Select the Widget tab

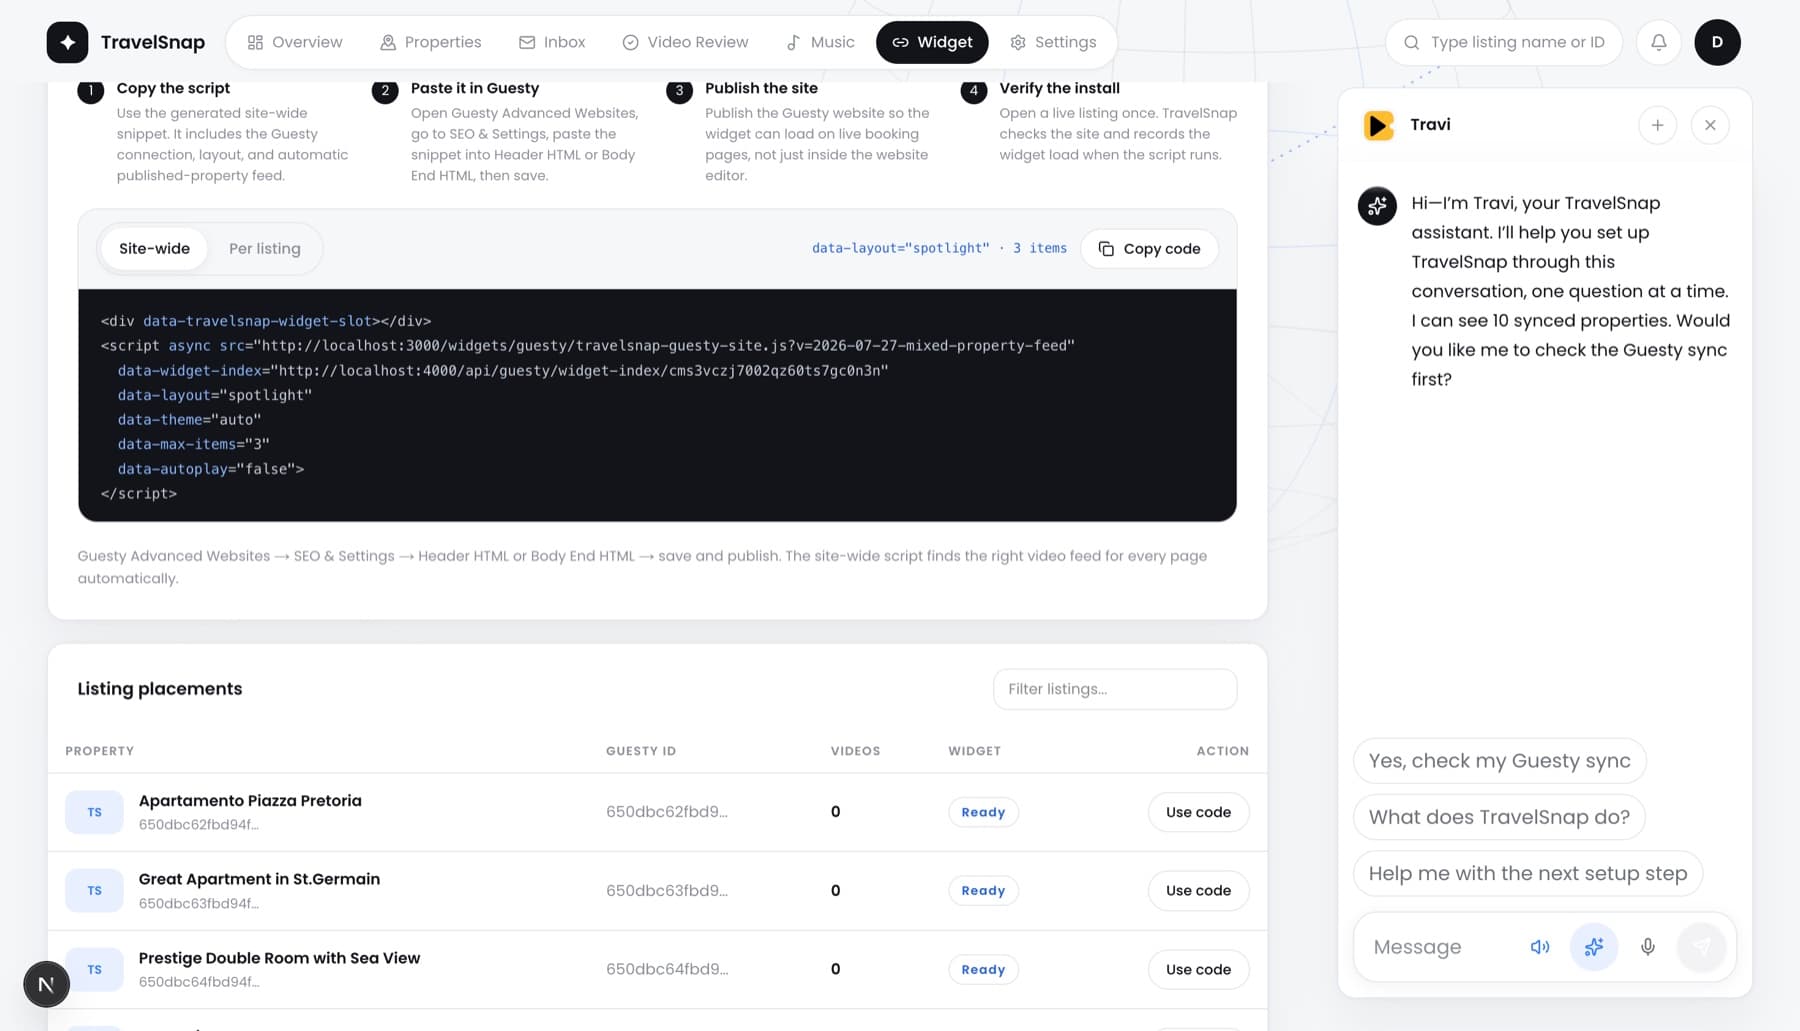pos(932,42)
